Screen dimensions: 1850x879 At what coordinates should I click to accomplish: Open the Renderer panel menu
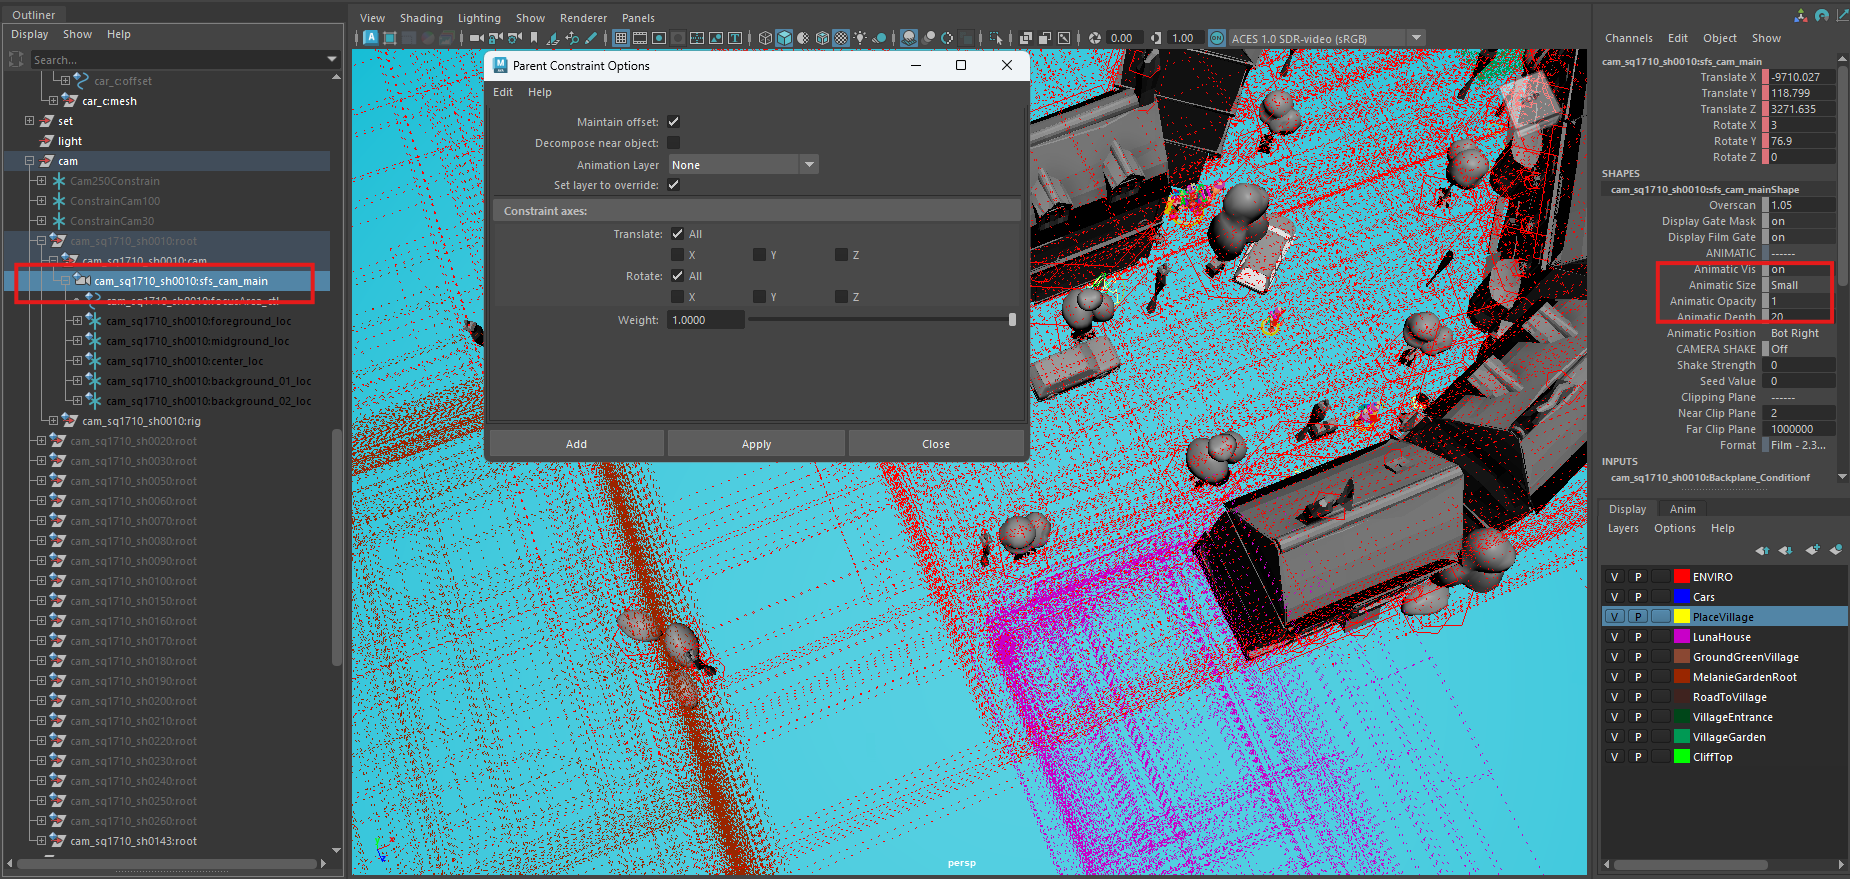(x=583, y=18)
